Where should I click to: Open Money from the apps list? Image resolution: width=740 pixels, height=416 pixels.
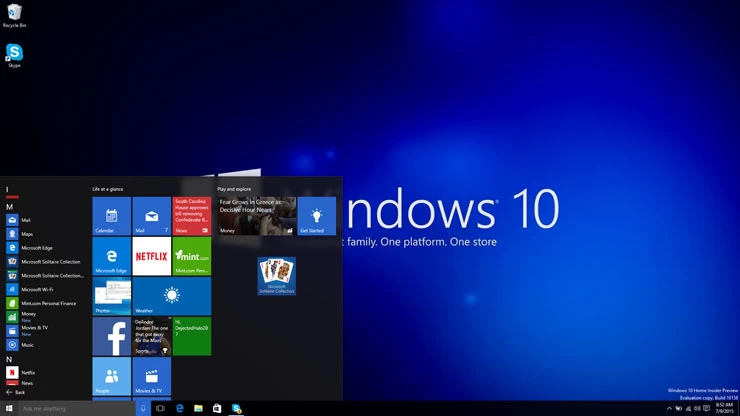[45, 317]
